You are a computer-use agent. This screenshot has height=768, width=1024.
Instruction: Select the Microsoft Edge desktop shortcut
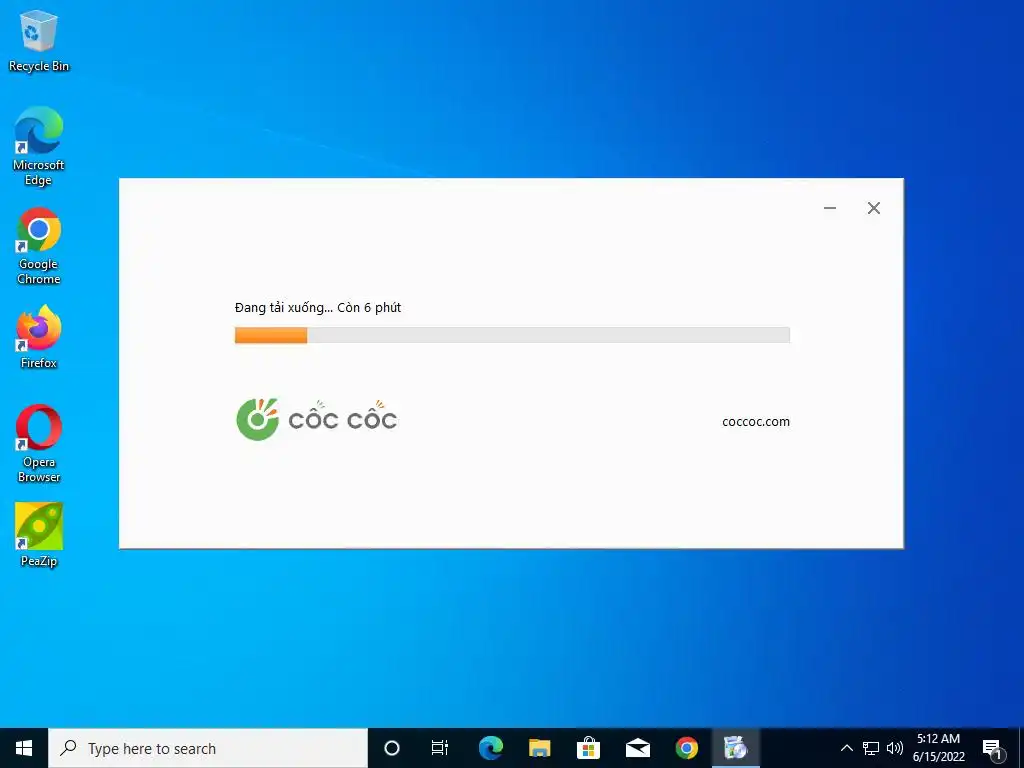(39, 146)
